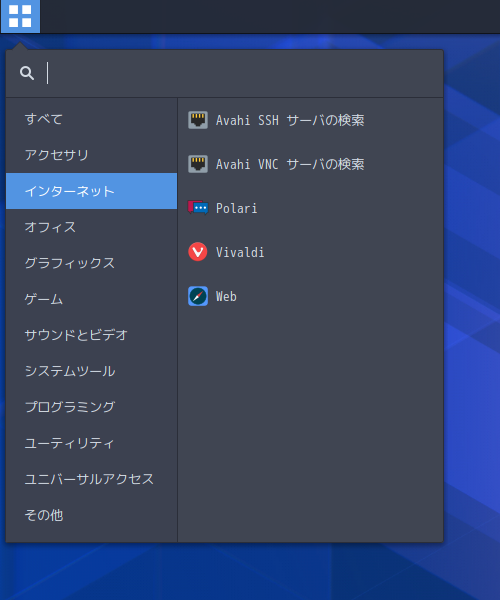Select the インターネット category
Viewport: 500px width, 600px height.
coord(91,191)
